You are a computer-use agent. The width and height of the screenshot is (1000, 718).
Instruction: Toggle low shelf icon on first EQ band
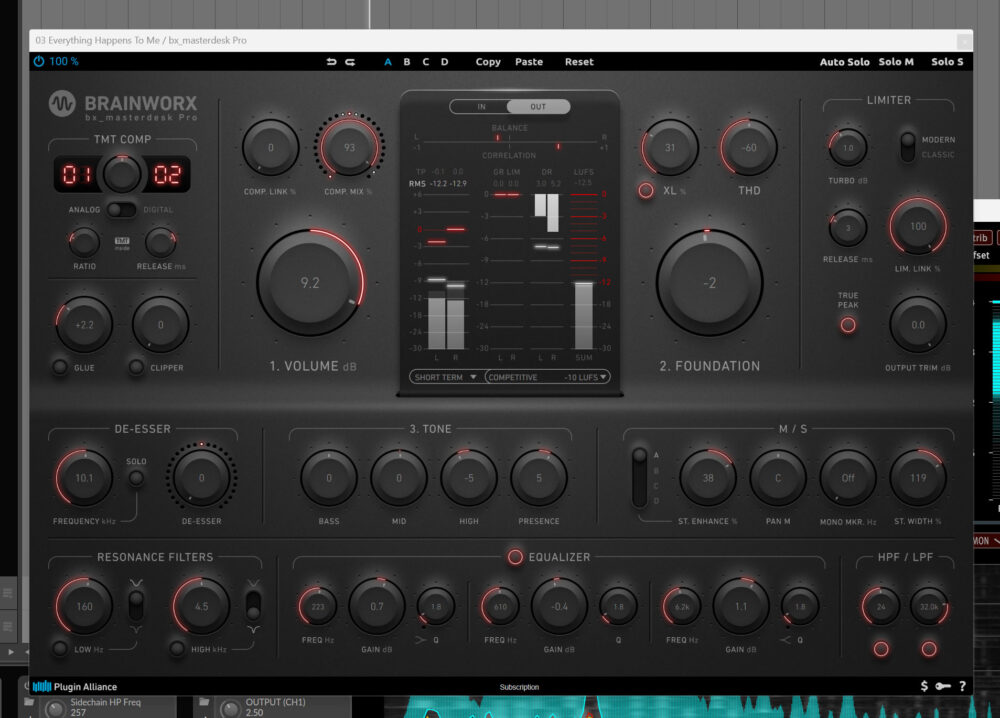pyautogui.click(x=420, y=640)
